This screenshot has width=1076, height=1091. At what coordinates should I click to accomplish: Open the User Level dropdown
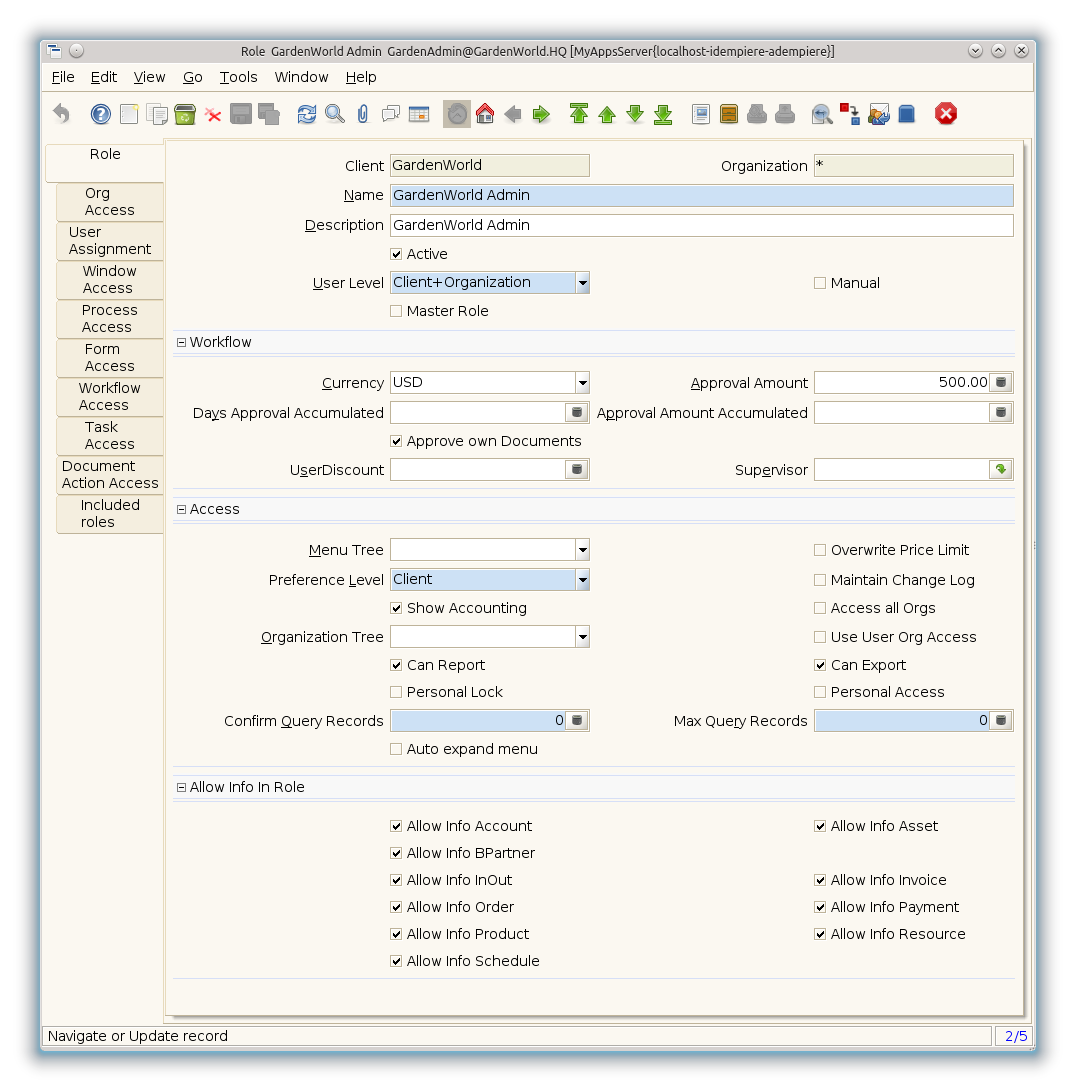pos(582,283)
